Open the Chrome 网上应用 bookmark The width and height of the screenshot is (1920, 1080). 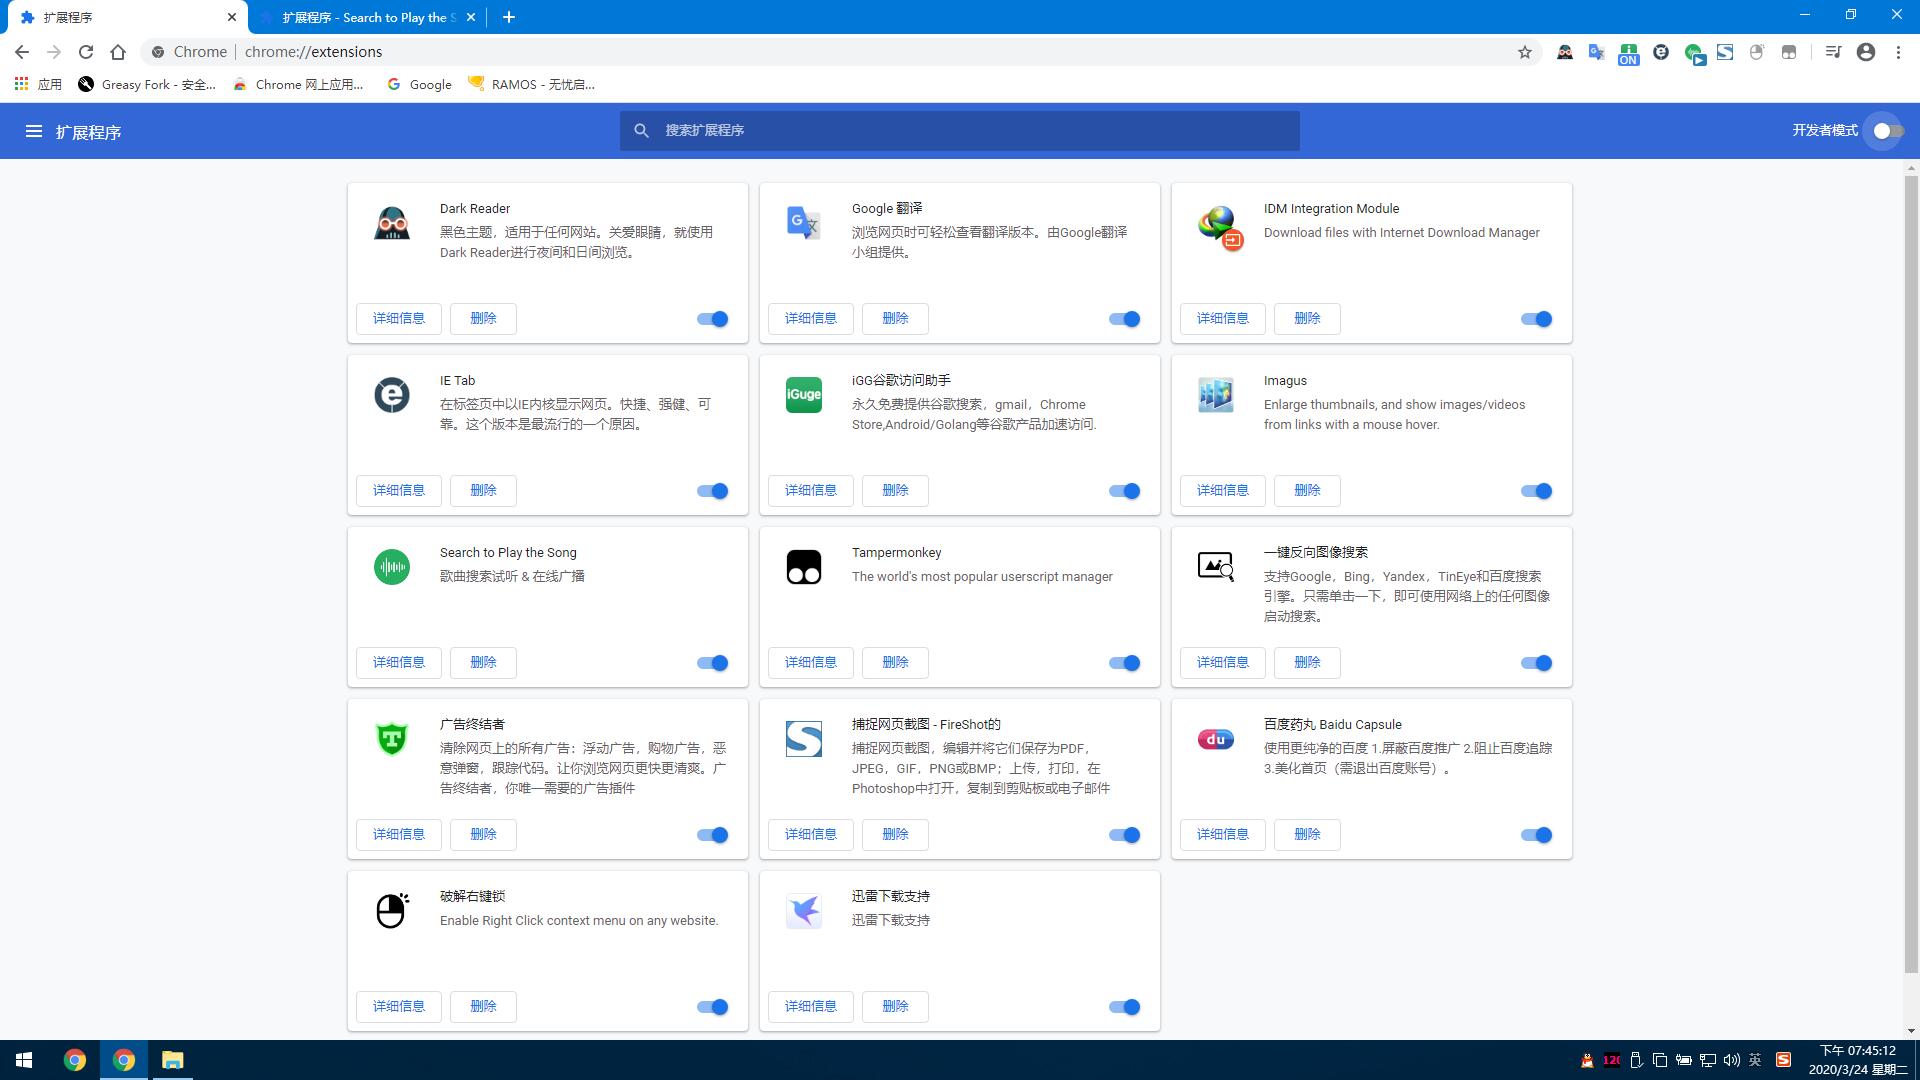[298, 84]
